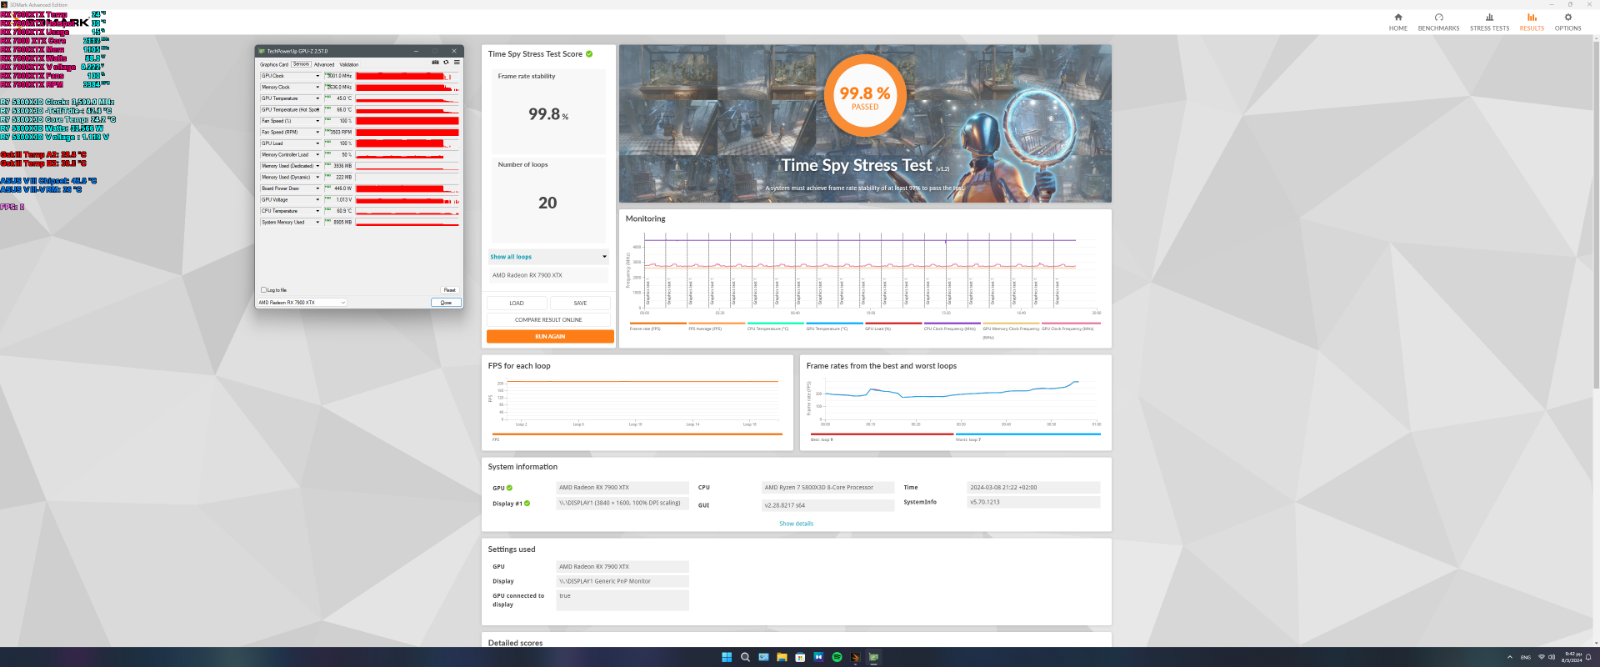Open GPU Clock sensor dropdown arrow
1600x667 pixels.
pos(318,76)
